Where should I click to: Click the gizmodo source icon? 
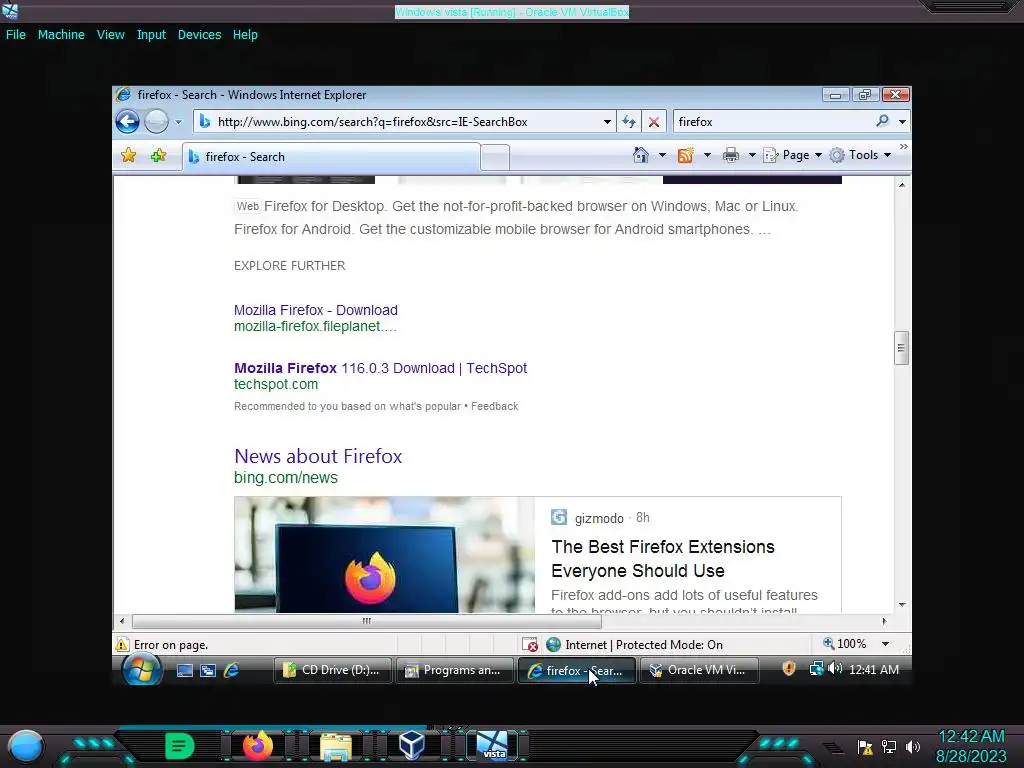coord(559,517)
